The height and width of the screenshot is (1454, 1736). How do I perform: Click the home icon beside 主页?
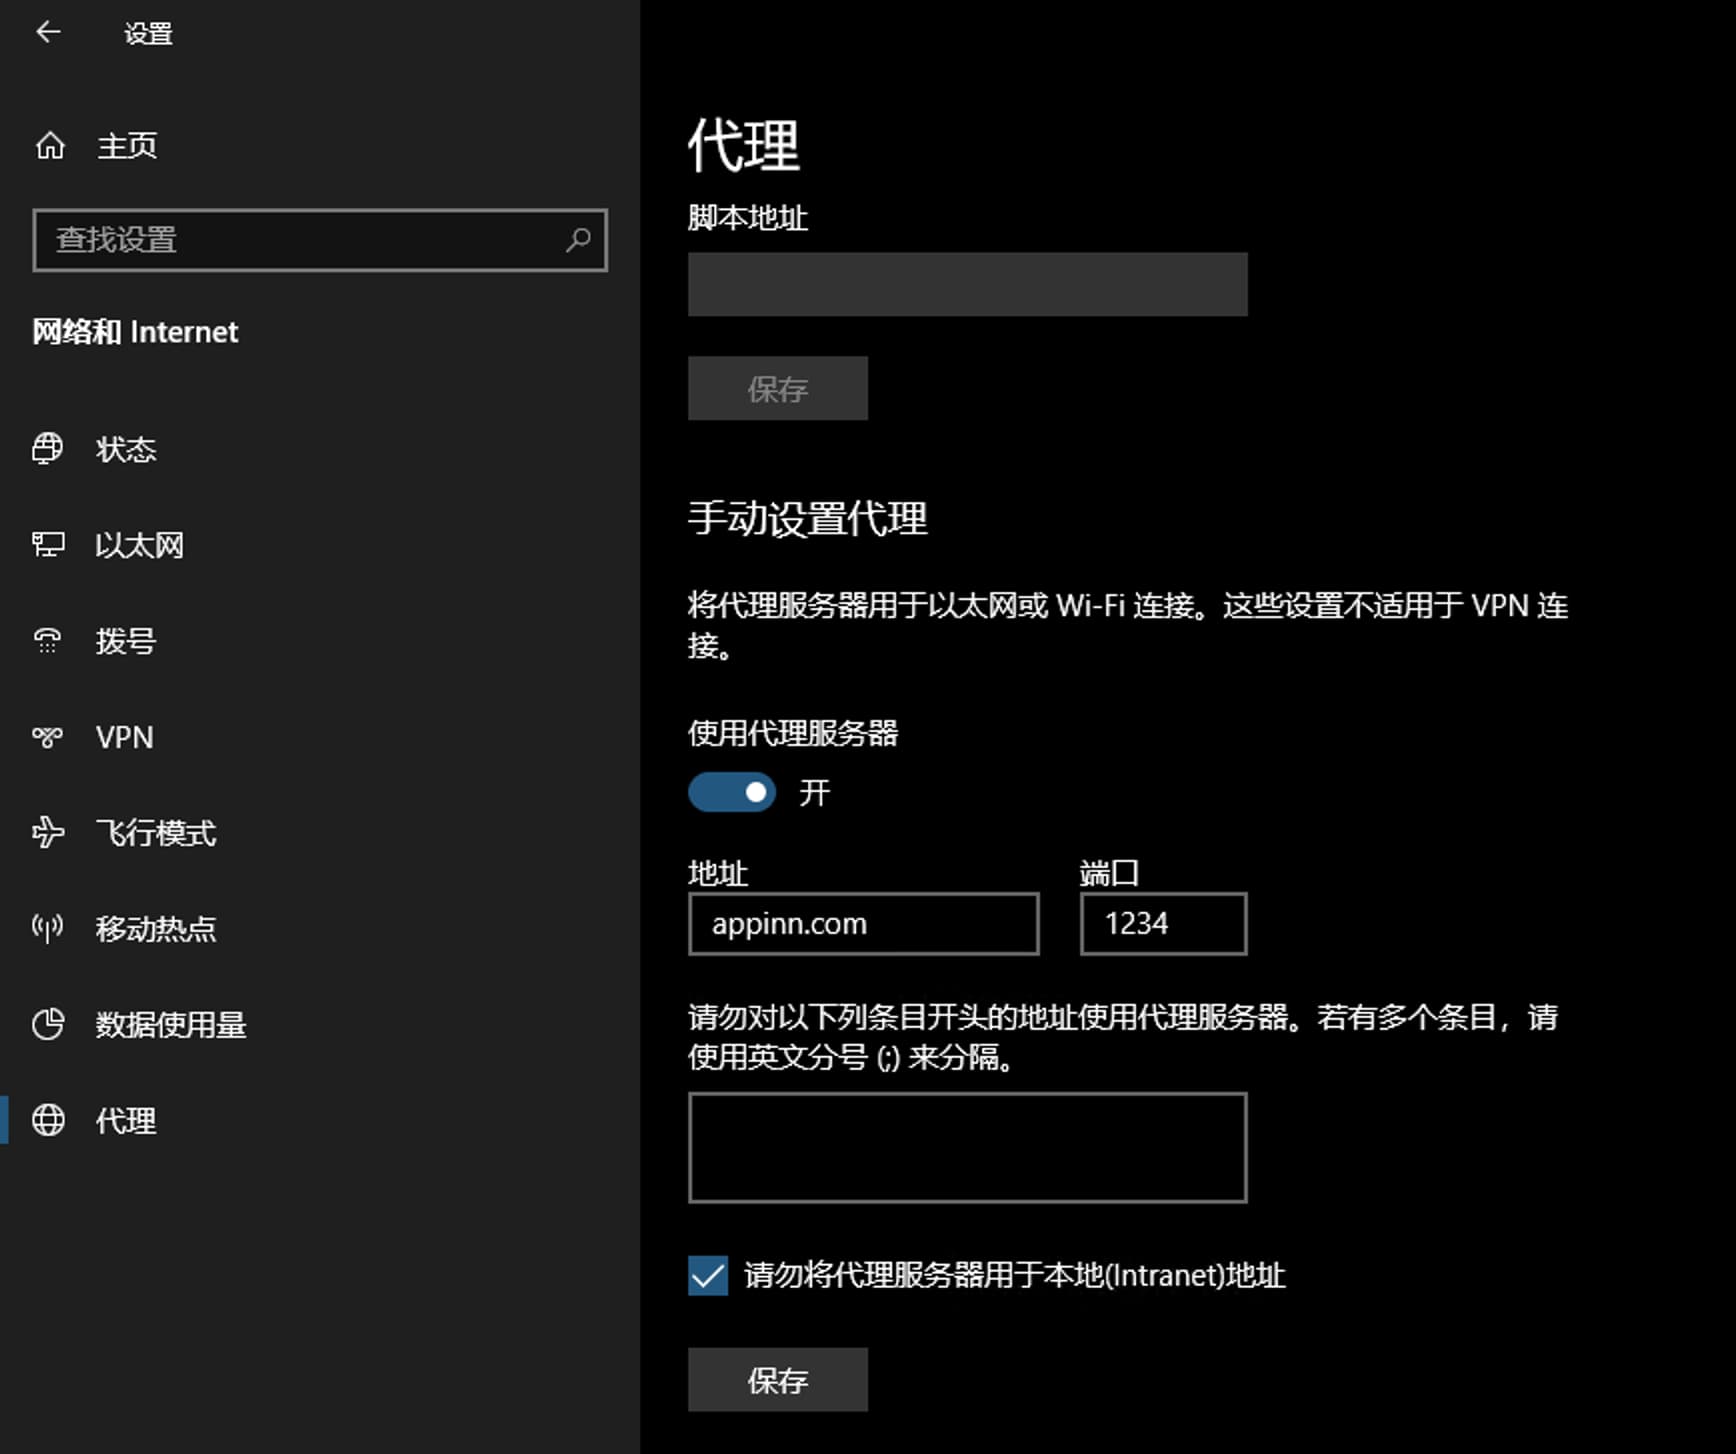click(49, 146)
